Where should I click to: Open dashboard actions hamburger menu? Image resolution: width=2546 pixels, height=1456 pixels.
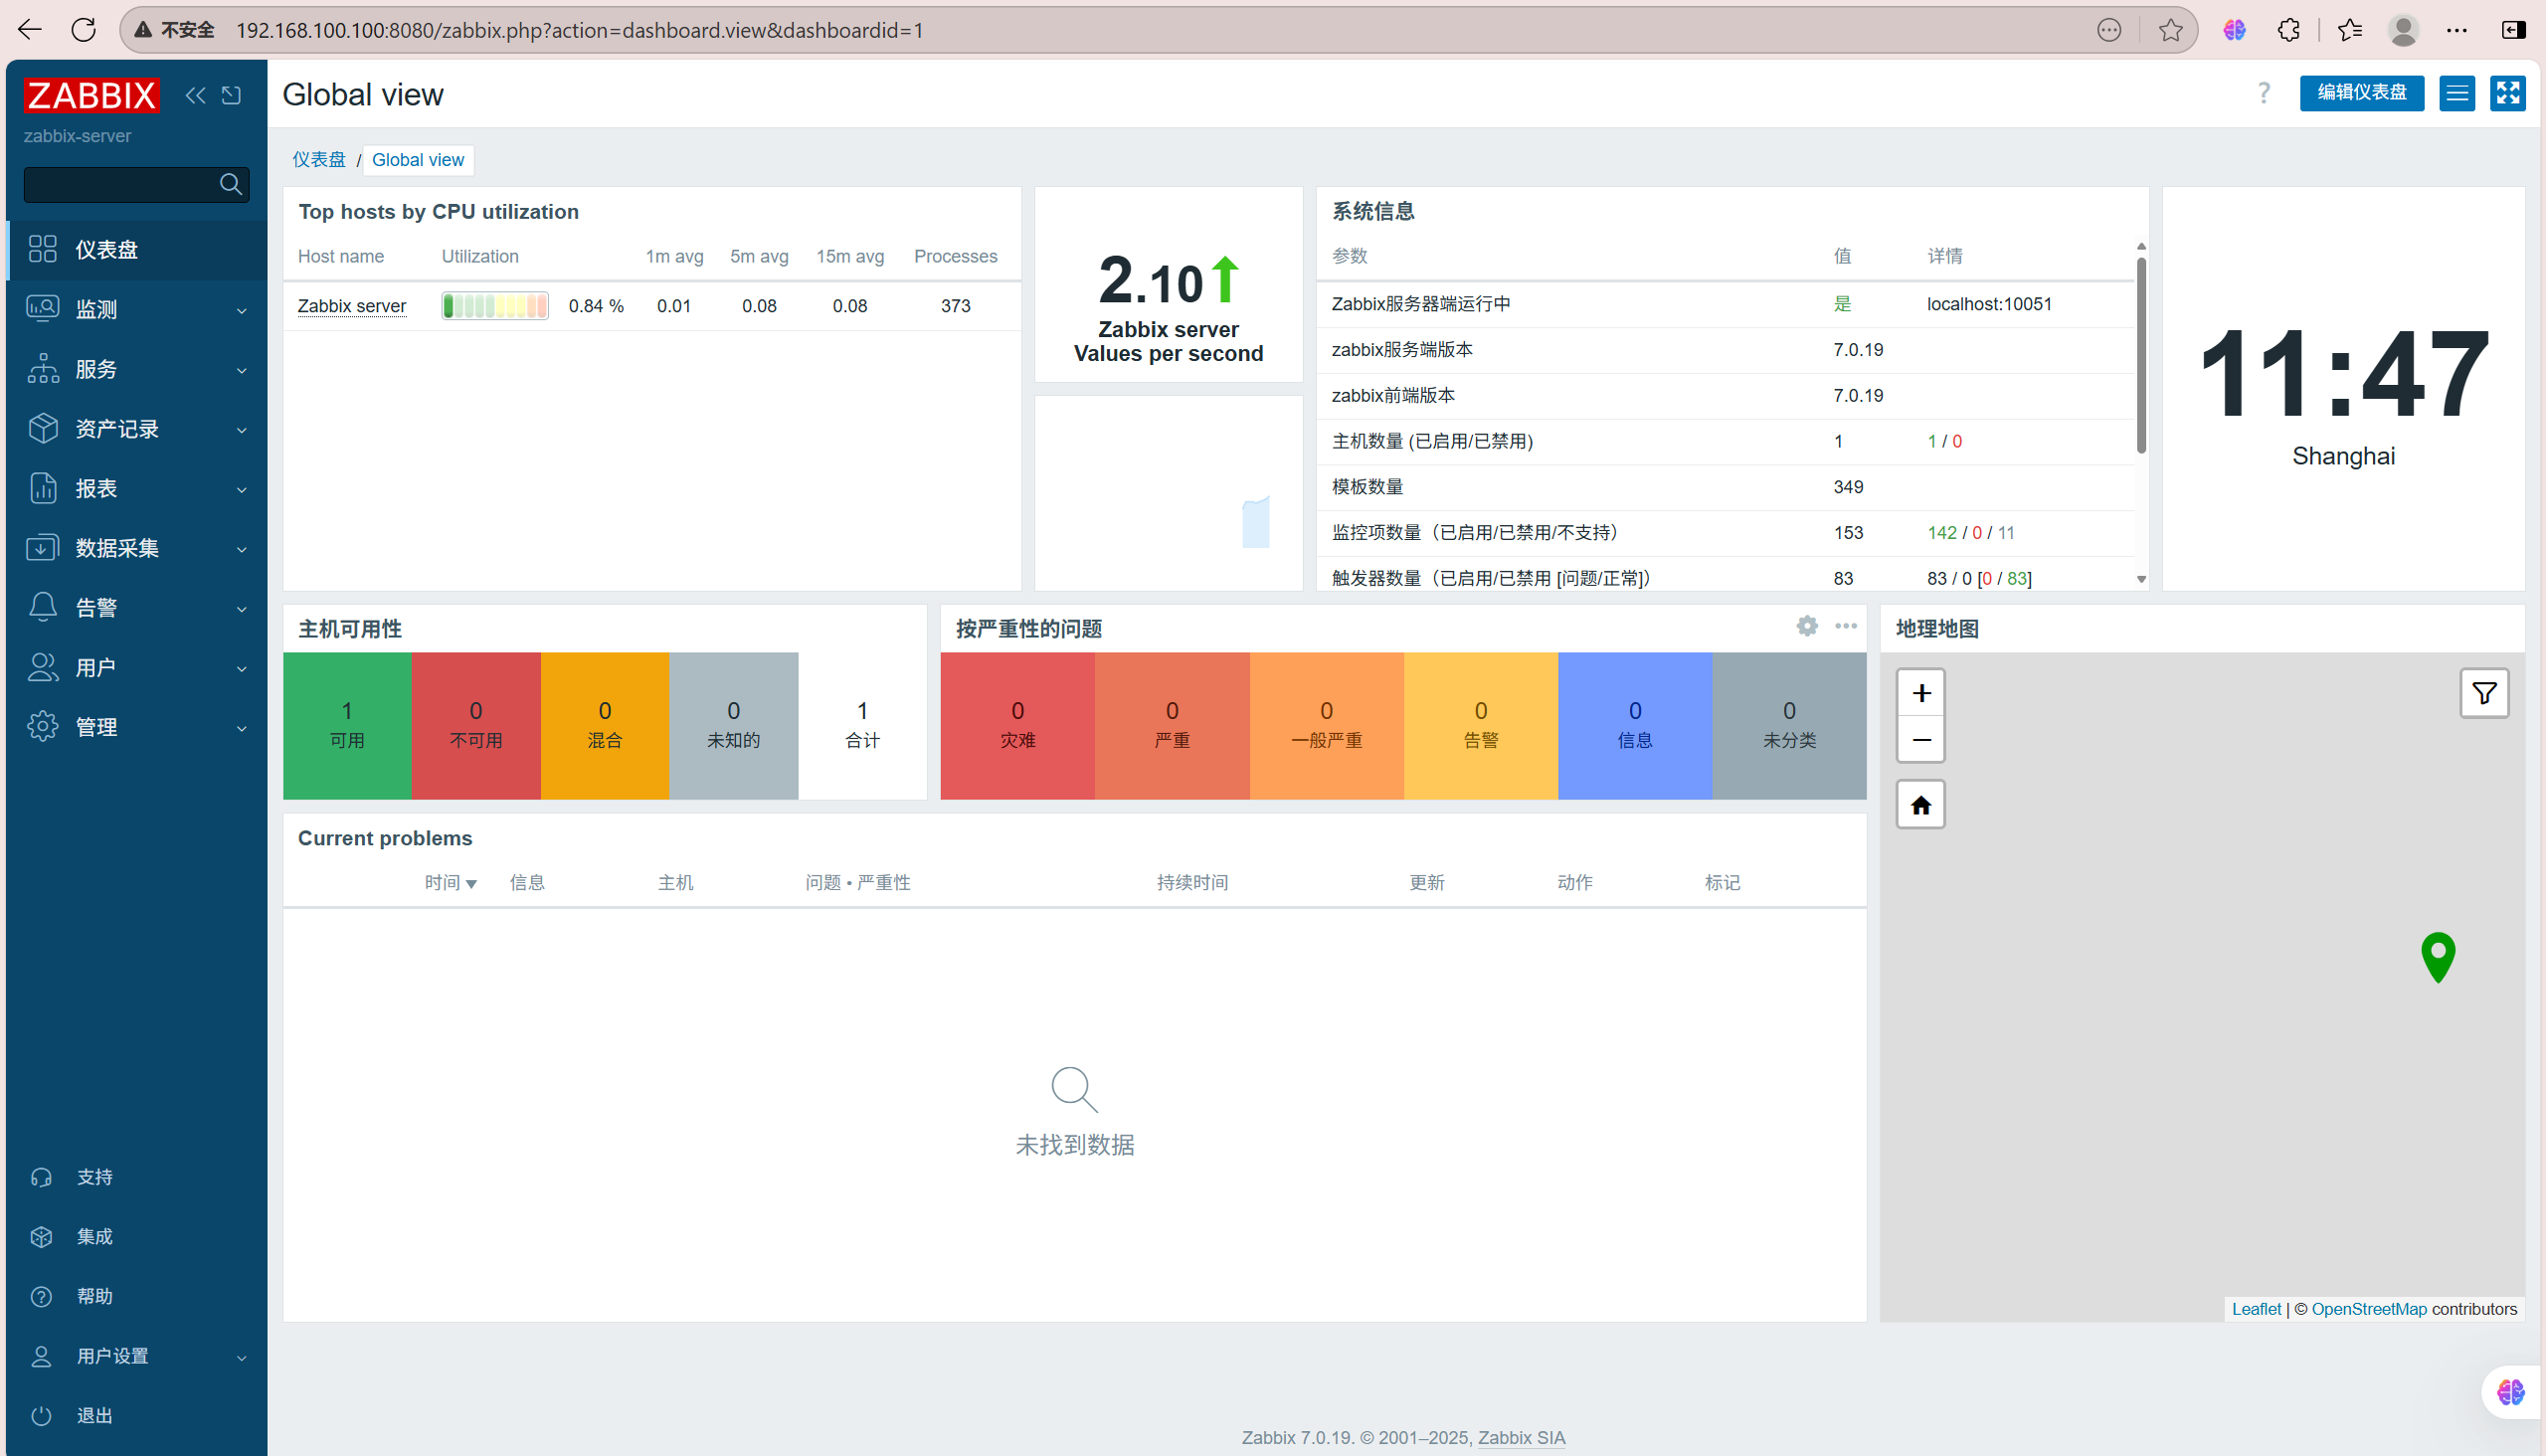2456,93
